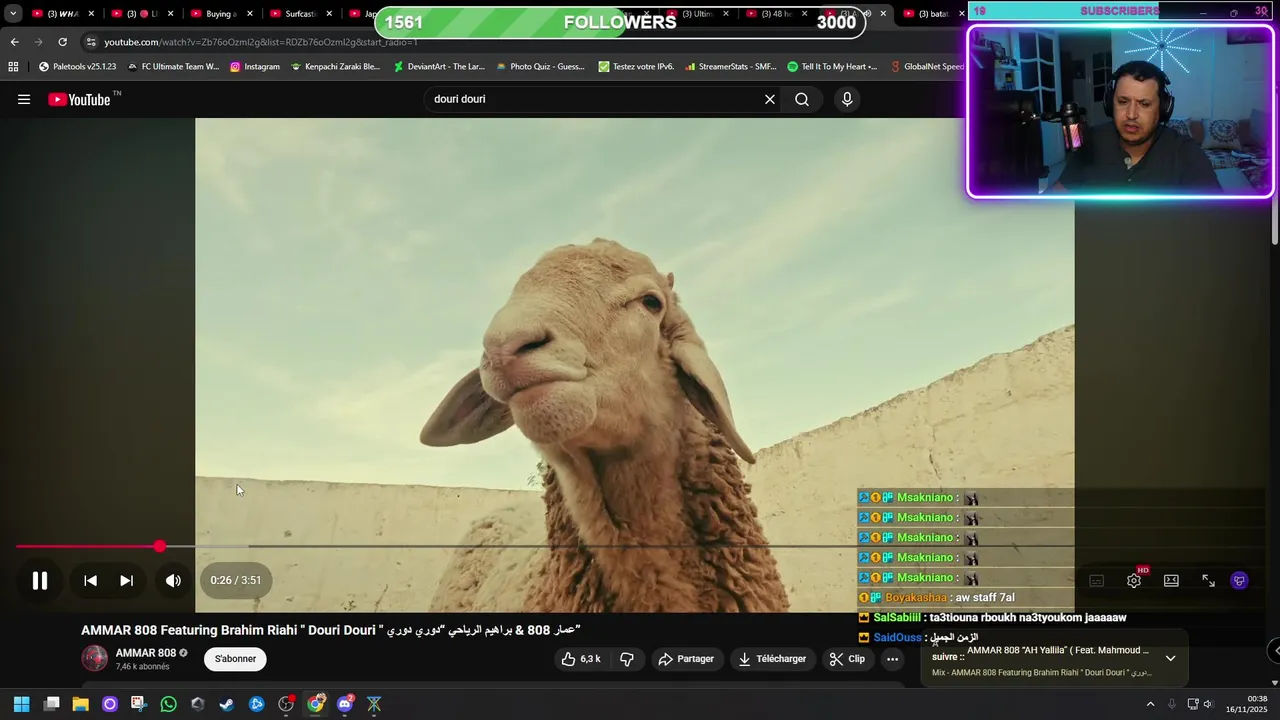
Task: Dislike the video
Action: [627, 659]
